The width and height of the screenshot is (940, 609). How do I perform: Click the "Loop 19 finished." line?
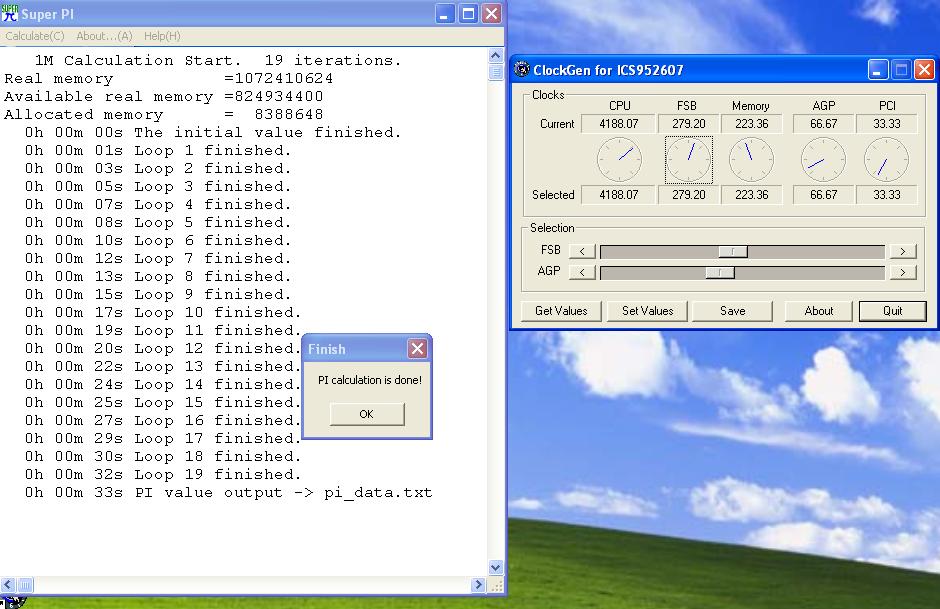(162, 474)
